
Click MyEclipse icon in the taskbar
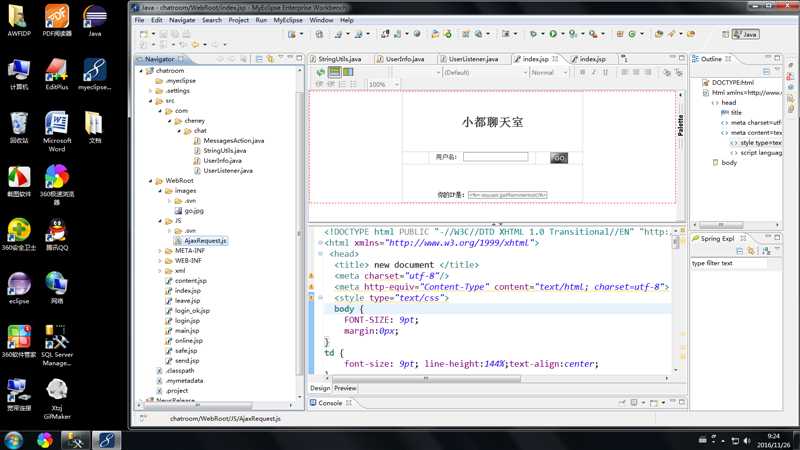coord(106,440)
